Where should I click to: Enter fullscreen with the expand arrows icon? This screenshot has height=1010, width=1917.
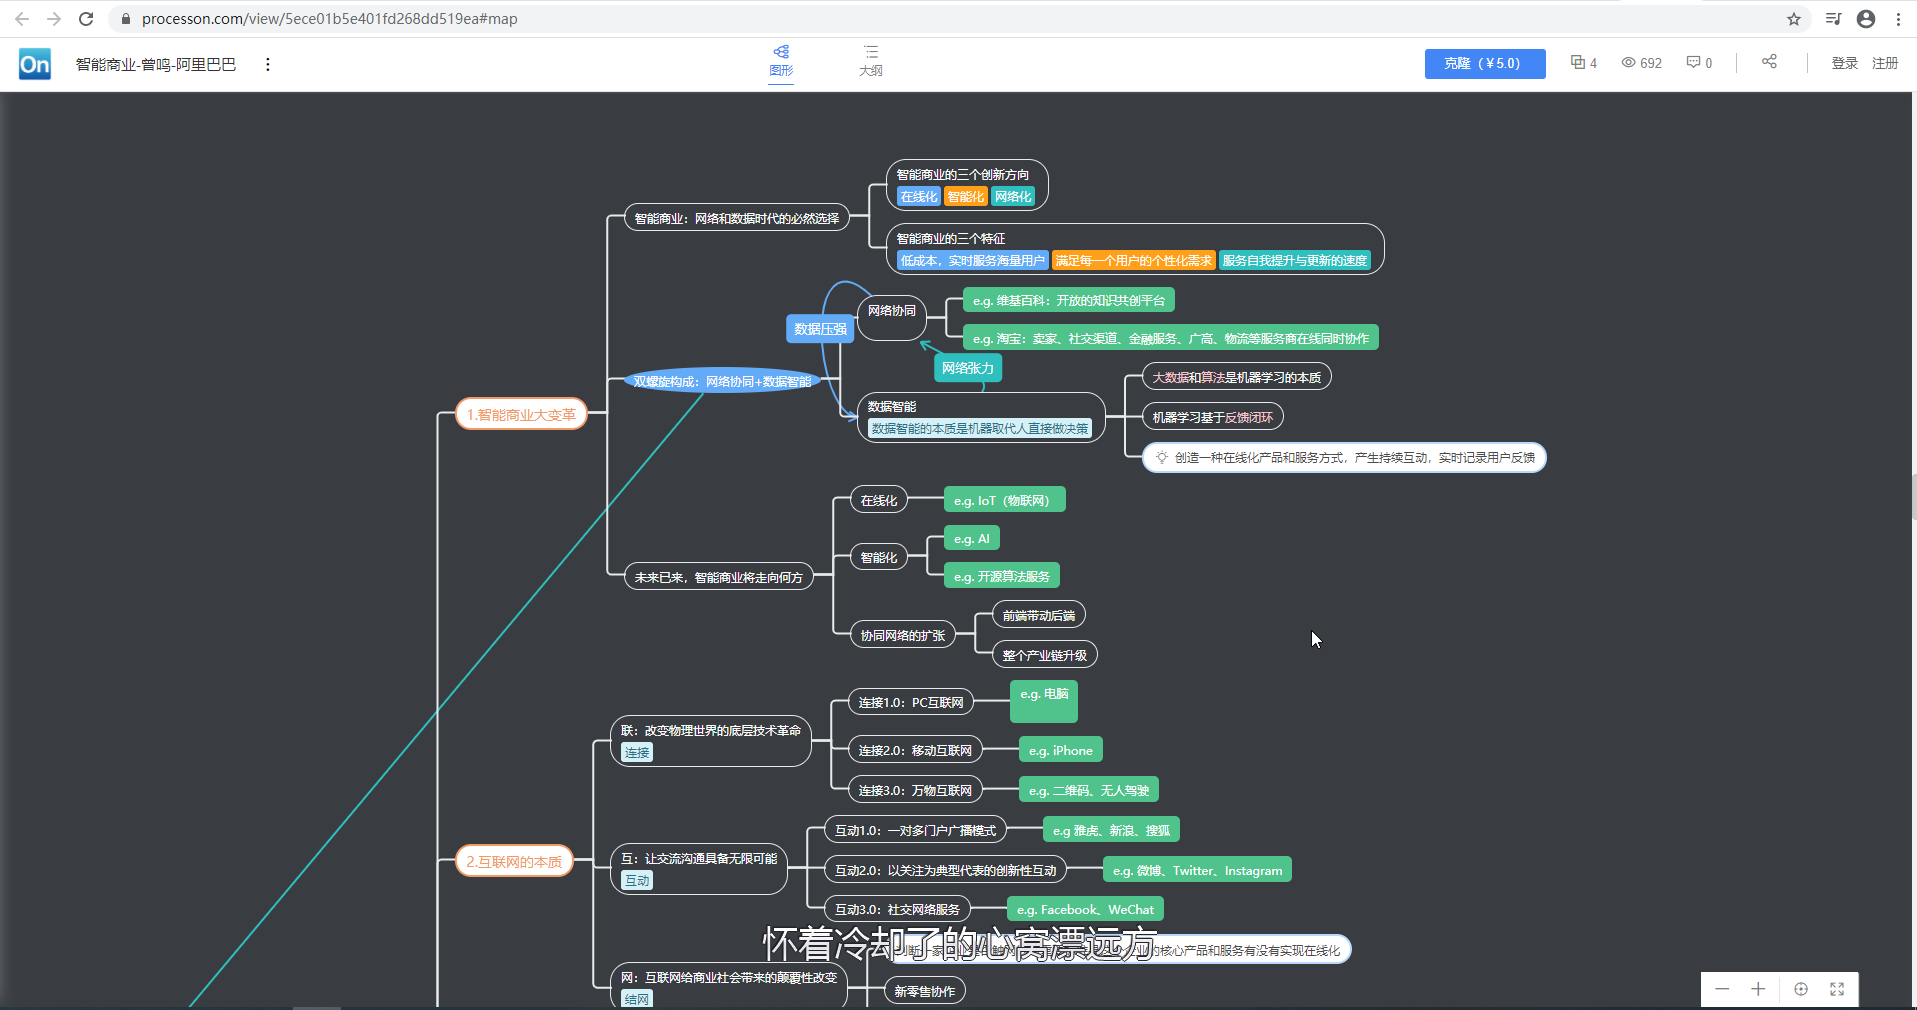[1838, 989]
